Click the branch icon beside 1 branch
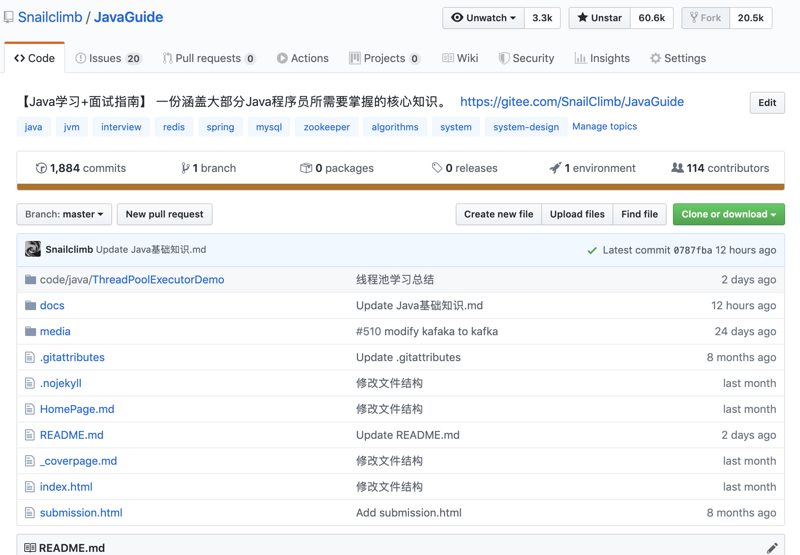The width and height of the screenshot is (800, 555). coord(185,168)
